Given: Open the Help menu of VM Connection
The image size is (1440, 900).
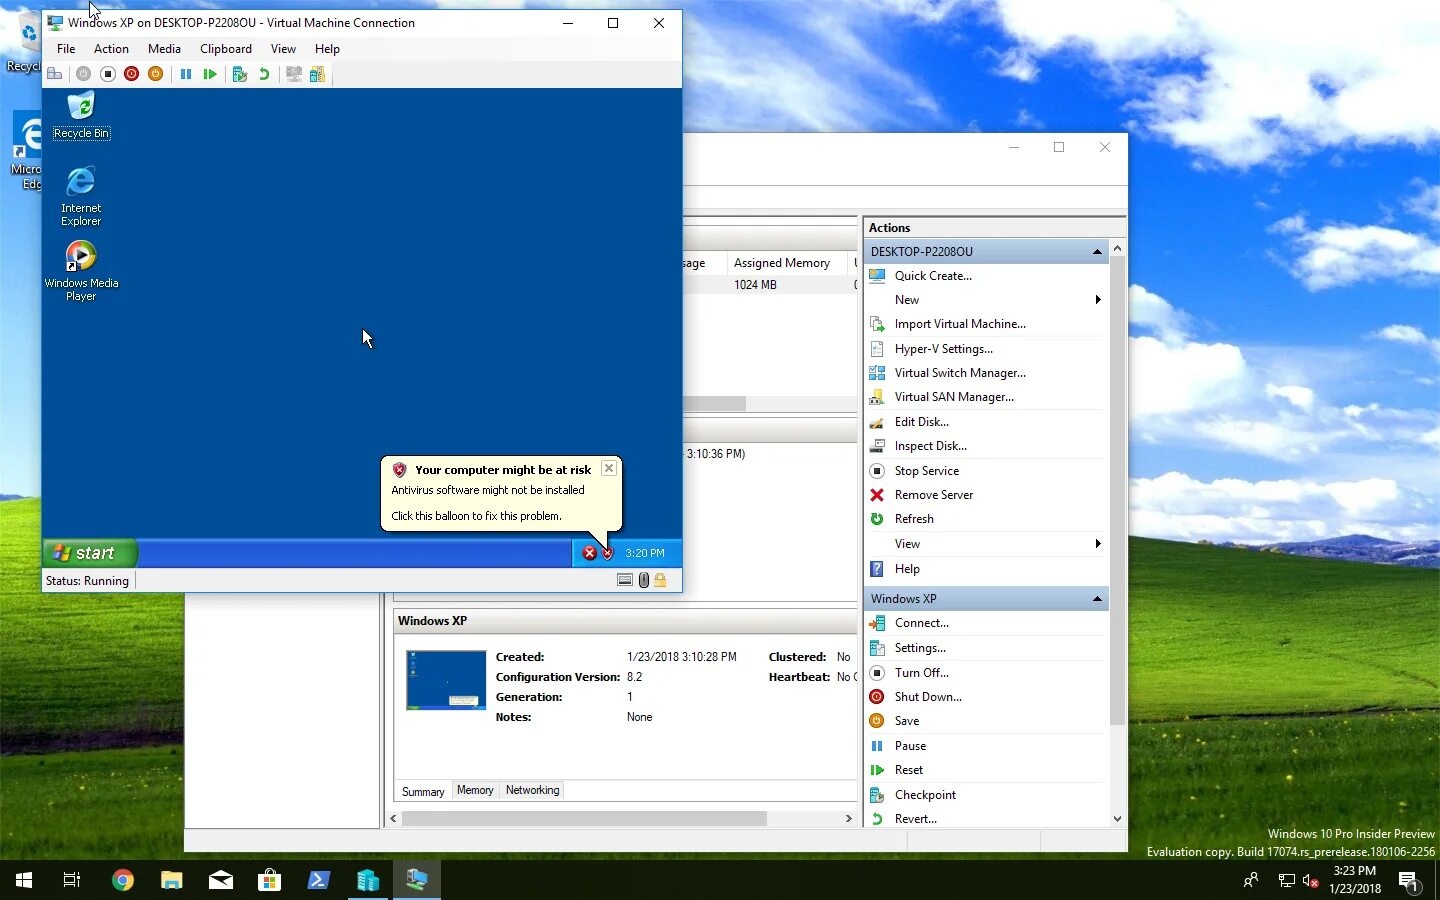Looking at the screenshot, I should pyautogui.click(x=327, y=49).
